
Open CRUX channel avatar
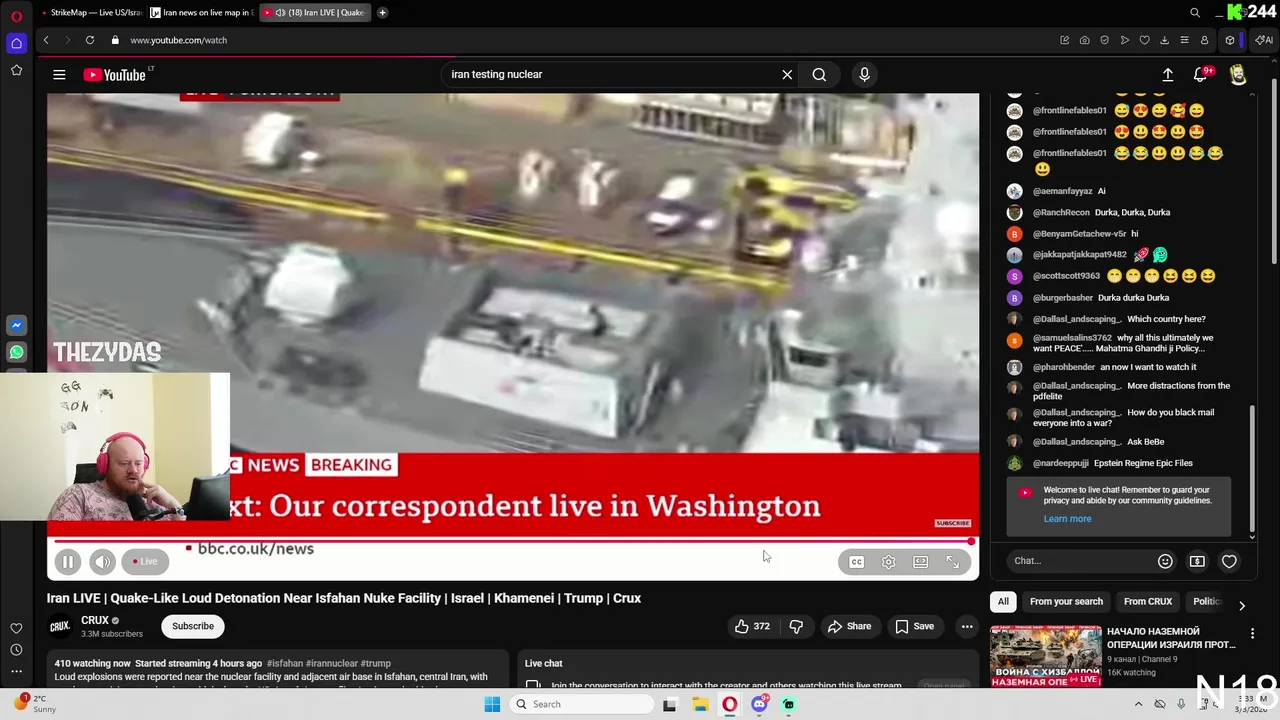point(60,626)
